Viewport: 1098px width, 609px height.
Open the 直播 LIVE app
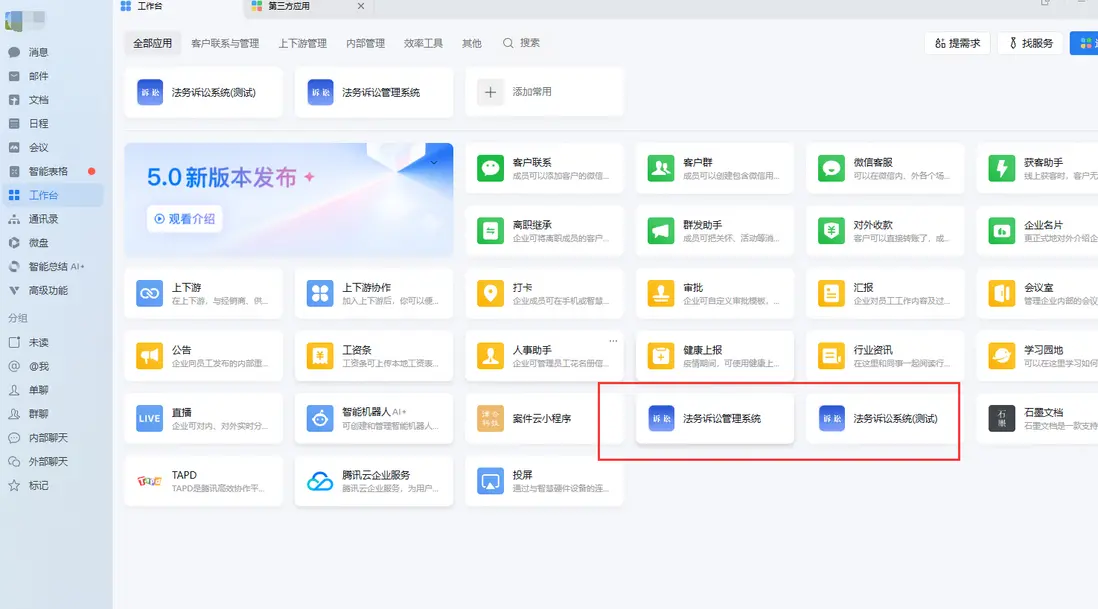click(x=203, y=419)
